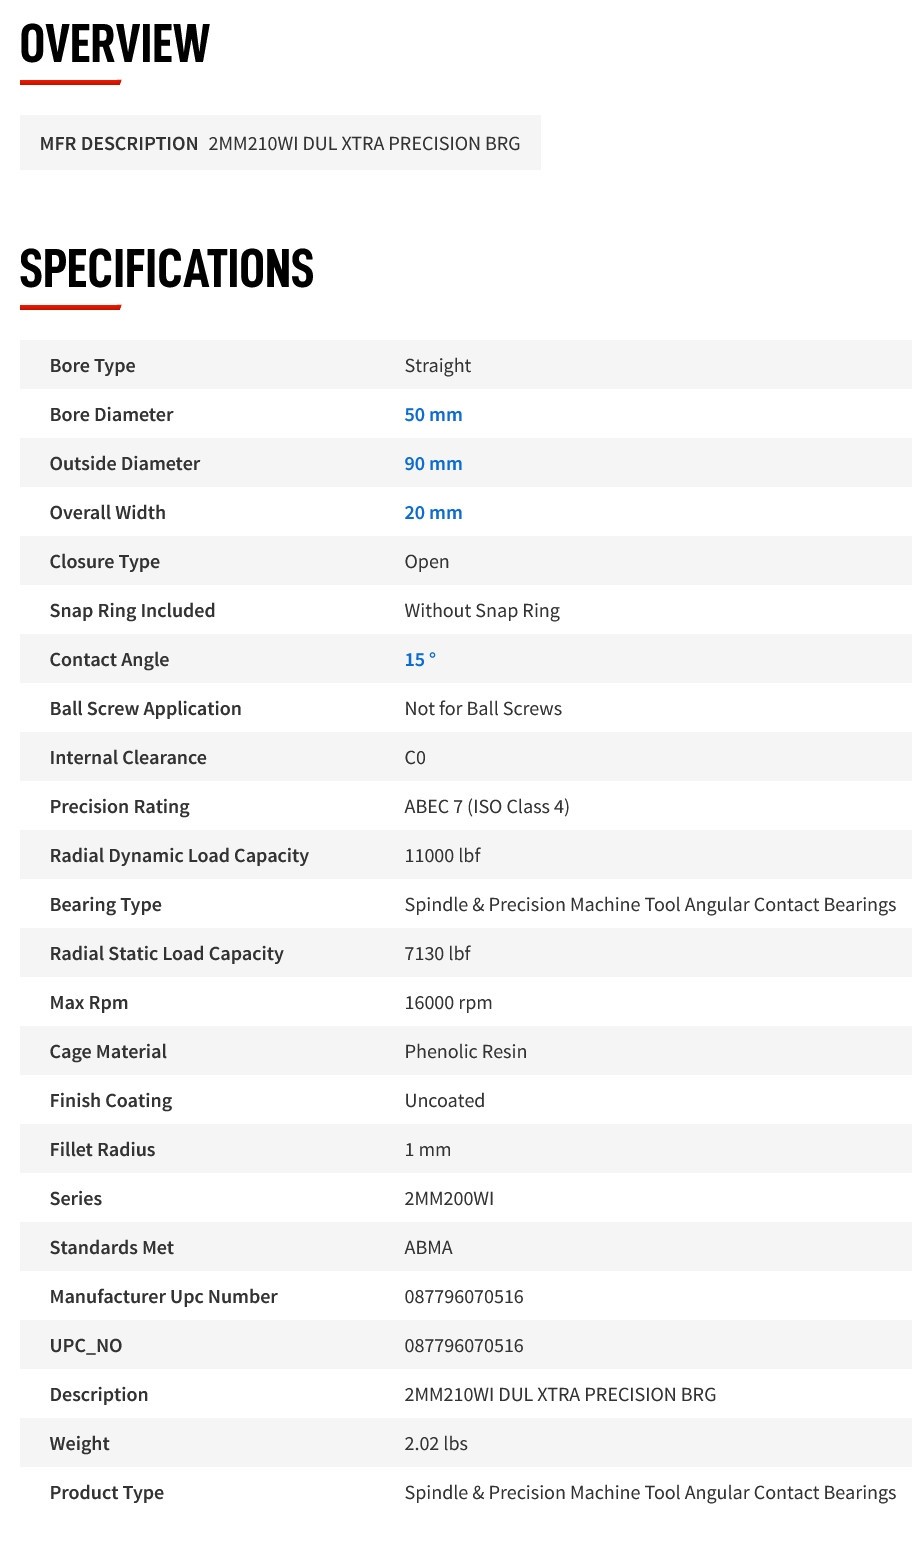The width and height of the screenshot is (912, 1547).
Task: Open the 50 mm bore diameter link
Action: point(433,414)
